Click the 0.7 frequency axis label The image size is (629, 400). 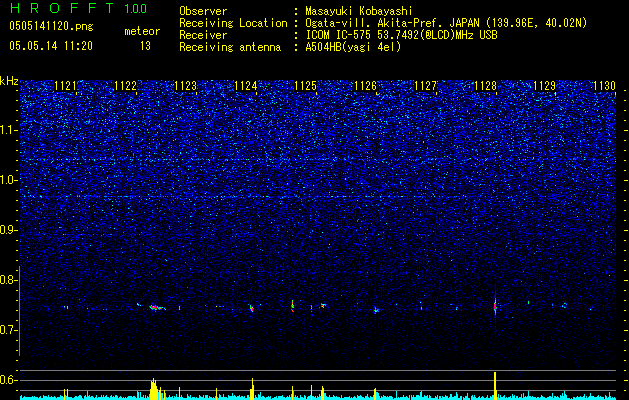pos(8,330)
